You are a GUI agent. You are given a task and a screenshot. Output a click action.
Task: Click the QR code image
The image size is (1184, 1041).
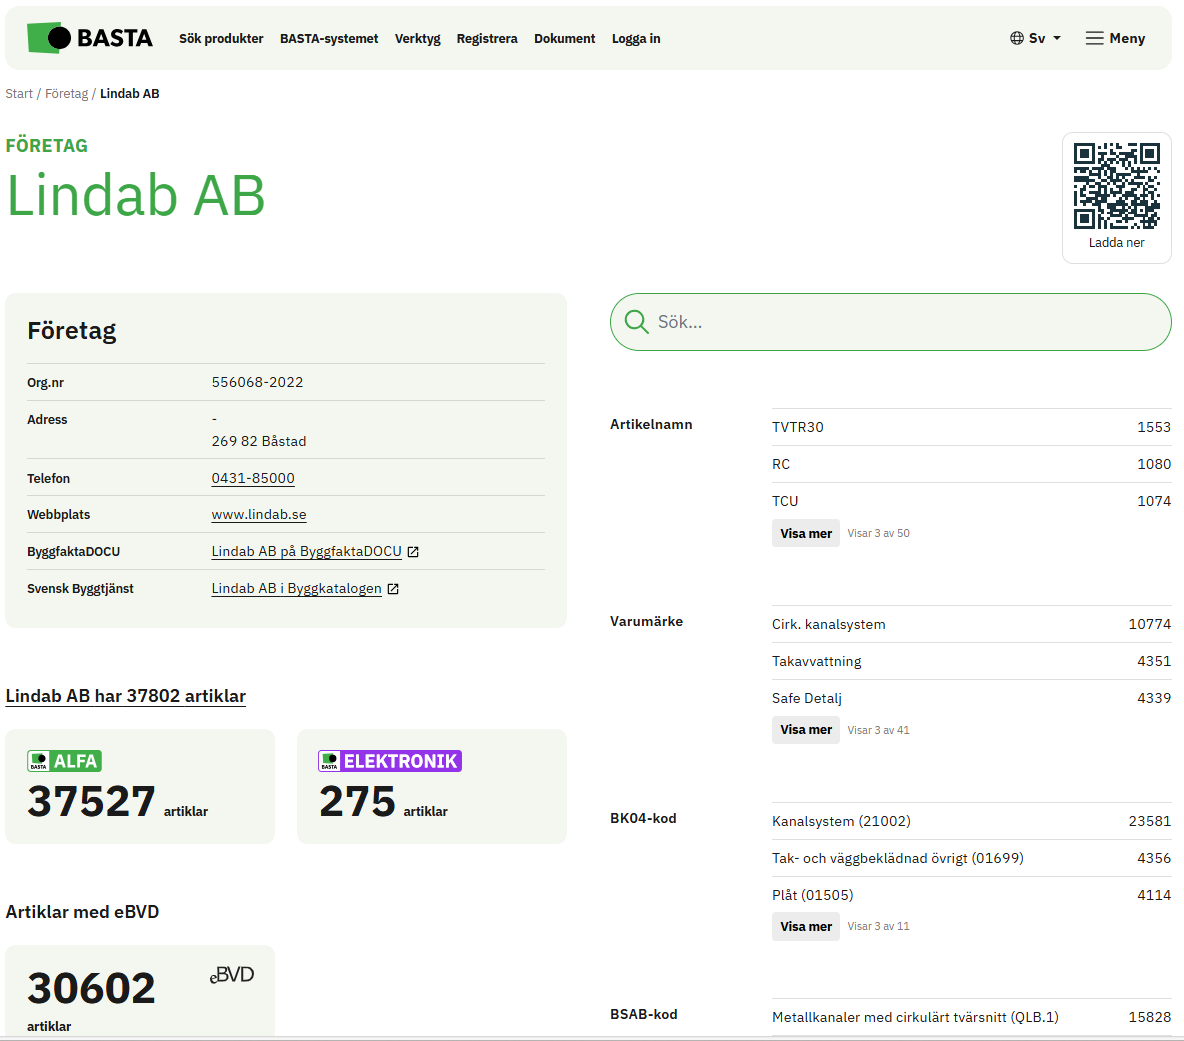tap(1116, 186)
